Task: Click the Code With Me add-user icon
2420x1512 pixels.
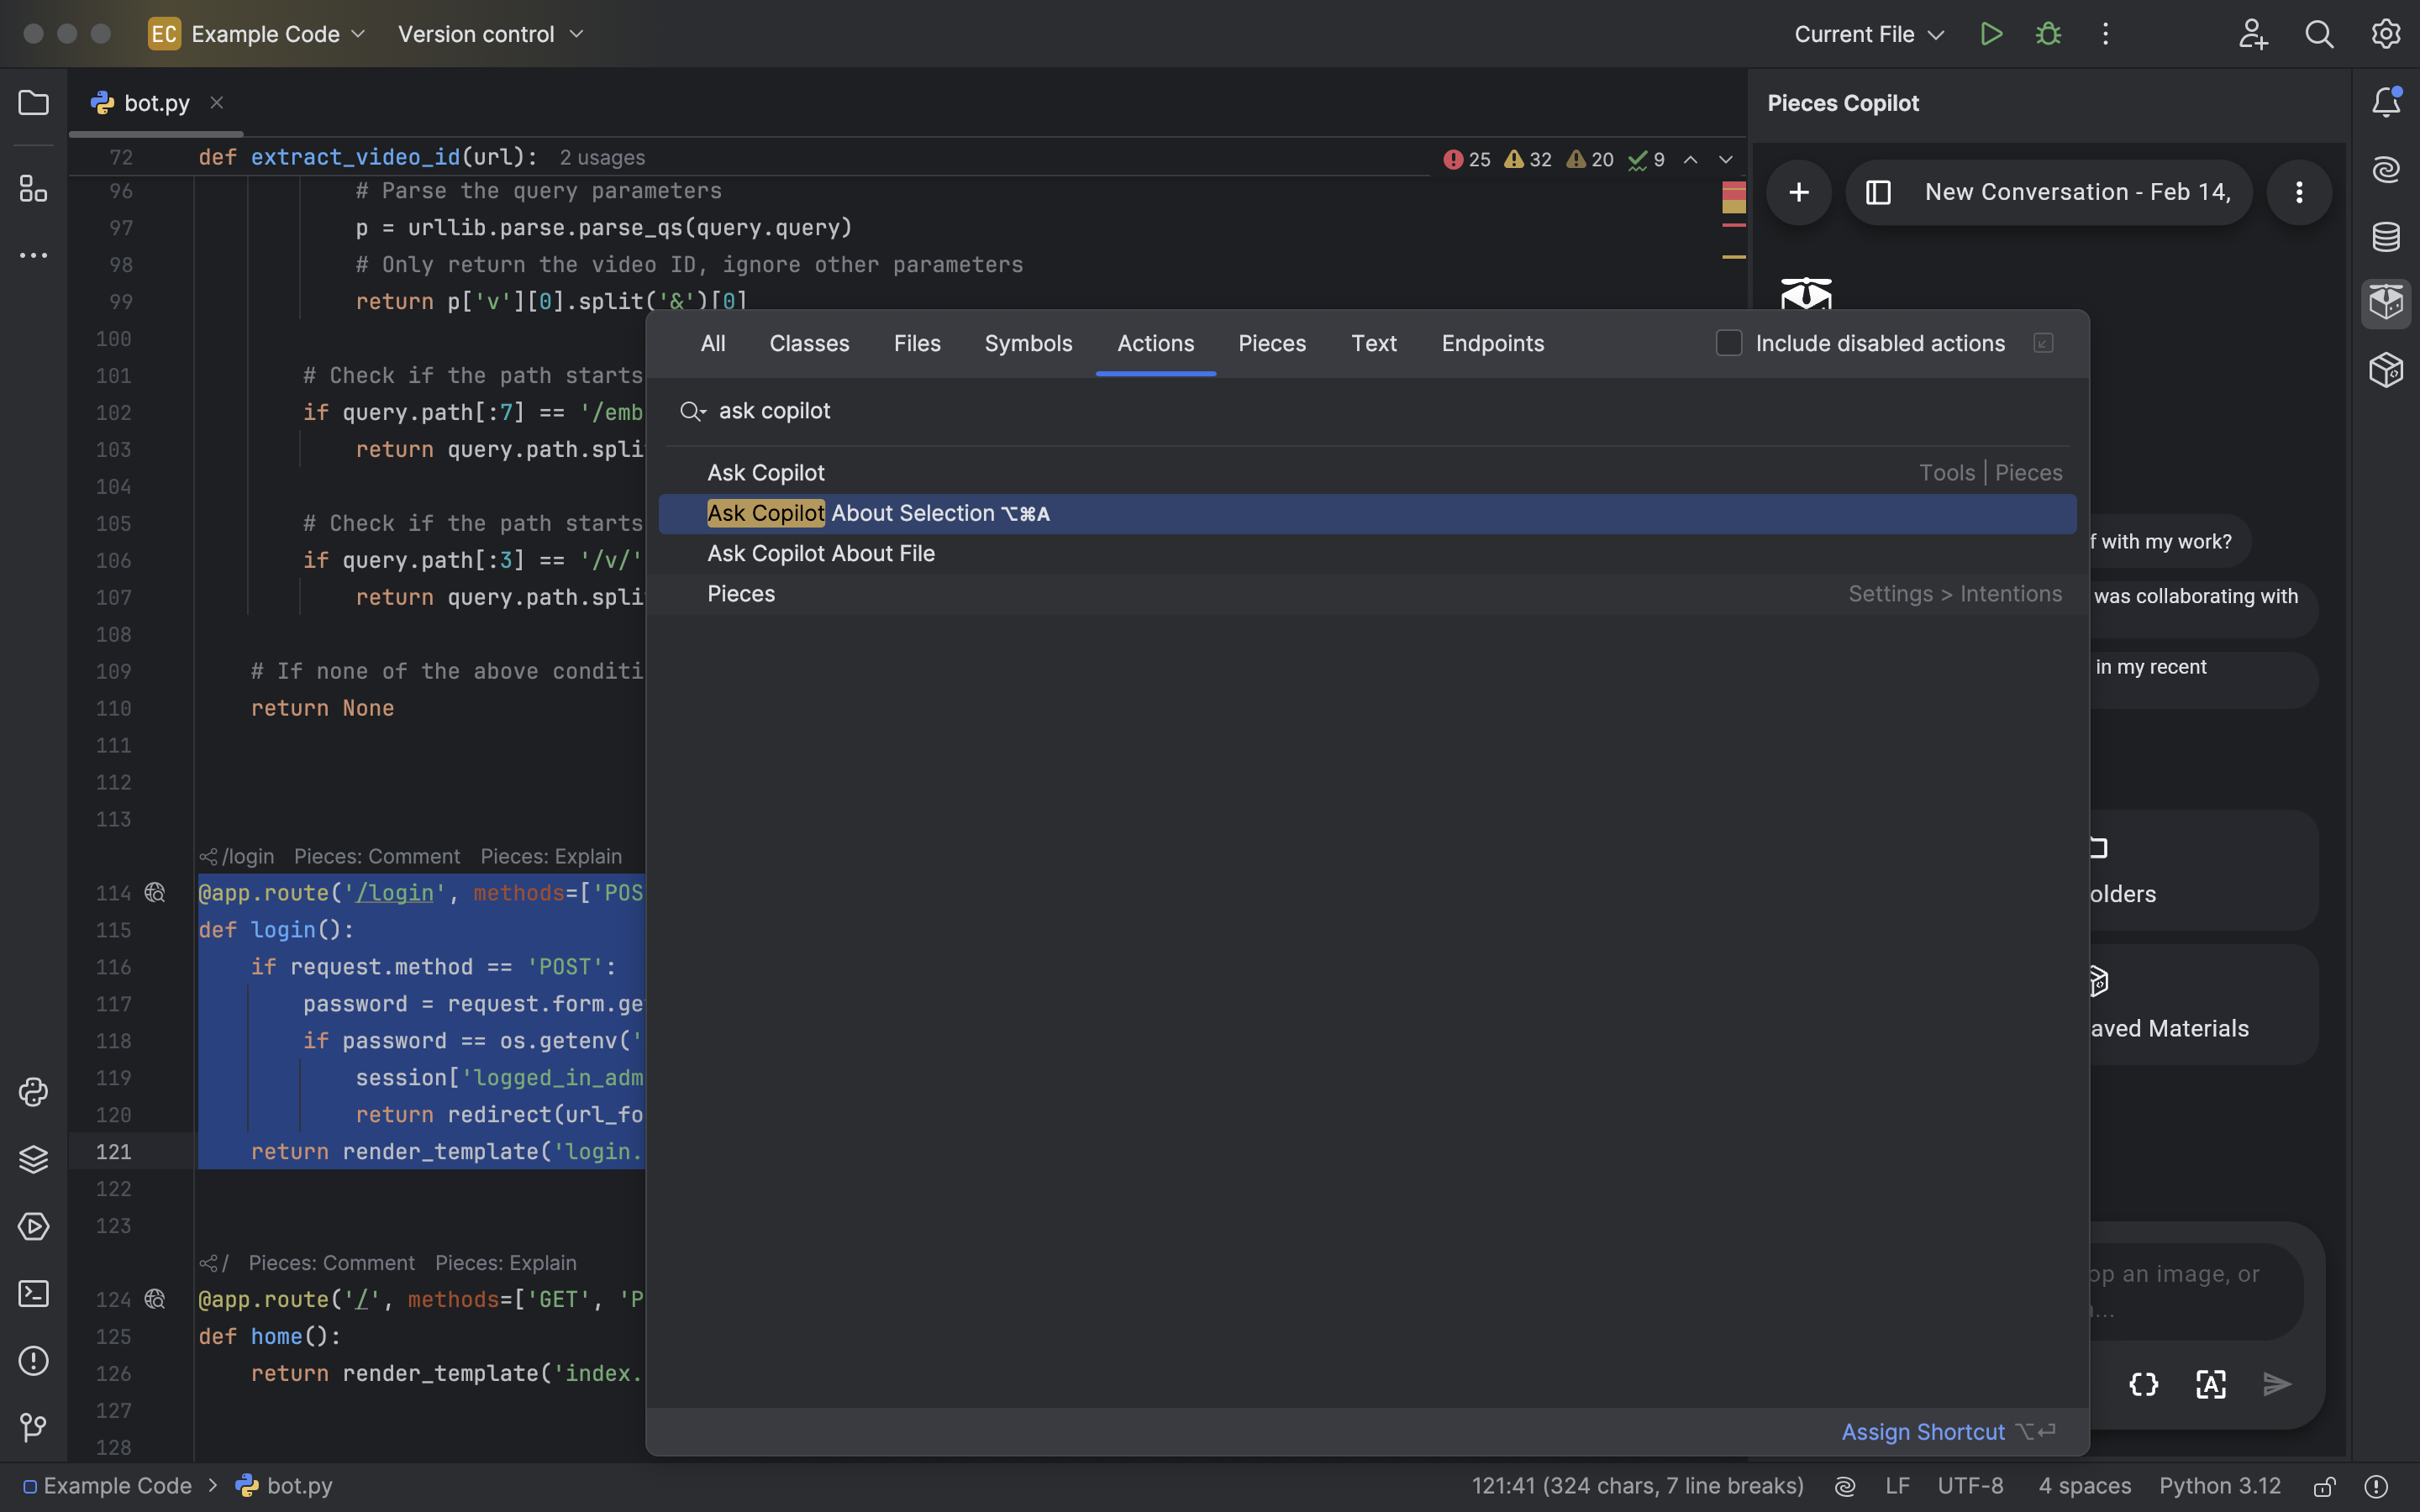Action: (x=2253, y=34)
